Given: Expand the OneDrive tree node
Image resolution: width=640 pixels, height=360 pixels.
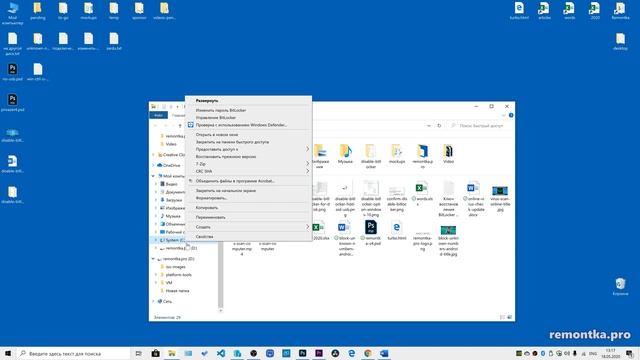Looking at the screenshot, I should click(x=153, y=166).
